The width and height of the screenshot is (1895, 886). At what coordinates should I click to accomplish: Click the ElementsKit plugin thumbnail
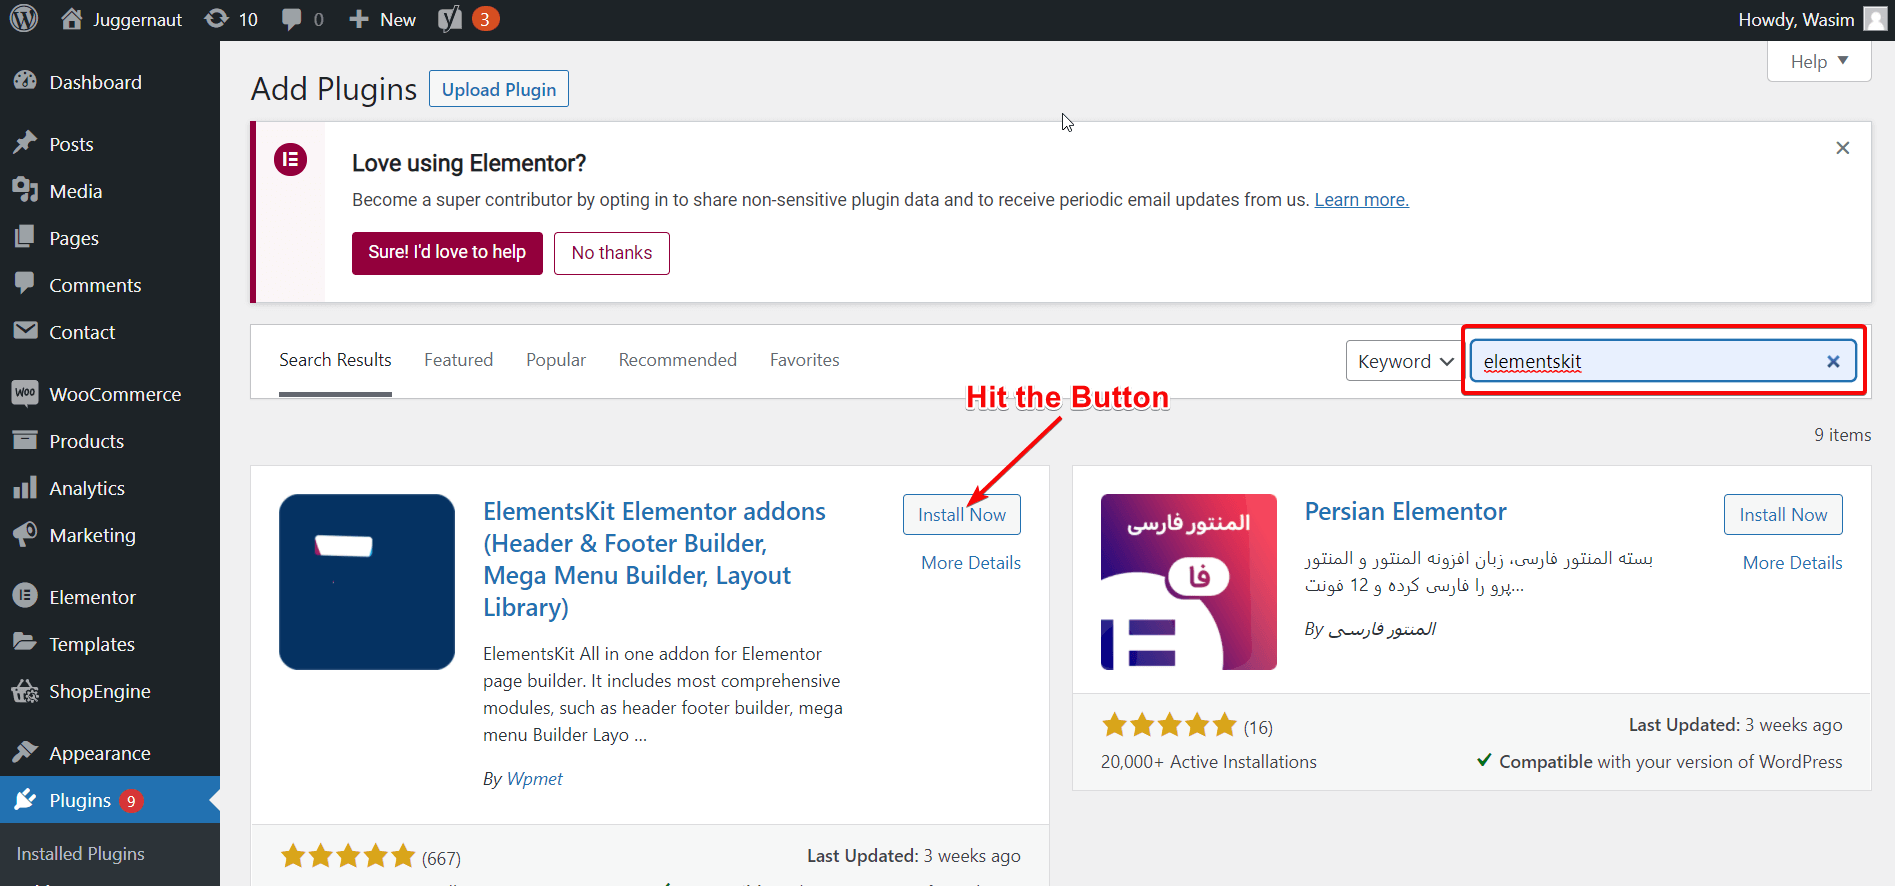click(x=367, y=582)
